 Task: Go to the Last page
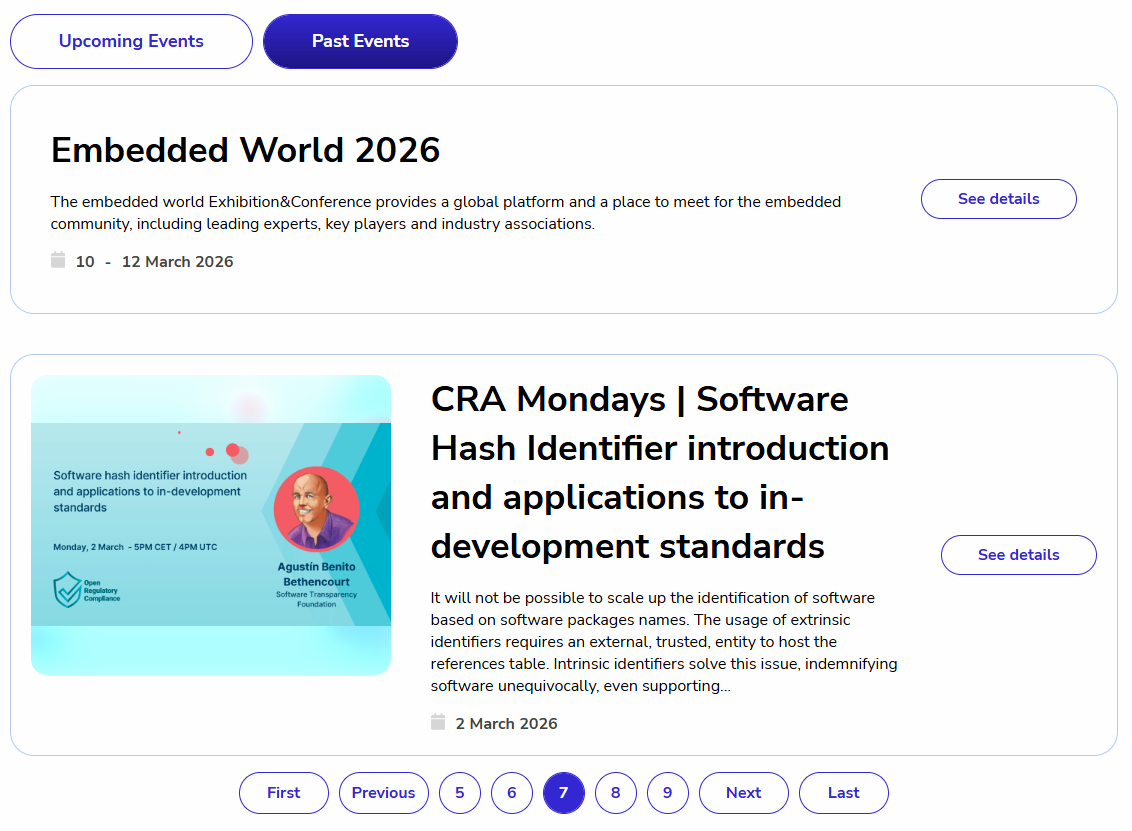coord(844,793)
